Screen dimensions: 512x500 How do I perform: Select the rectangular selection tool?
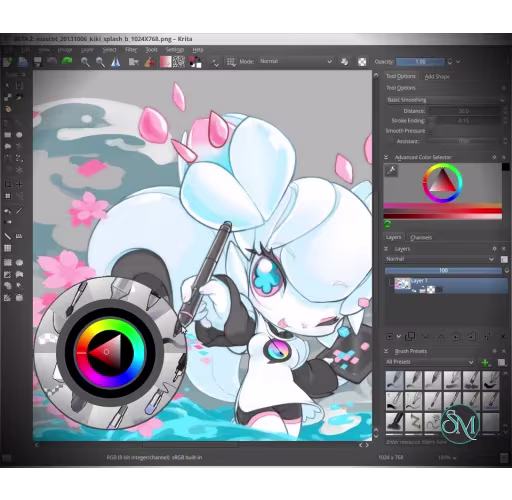7,262
